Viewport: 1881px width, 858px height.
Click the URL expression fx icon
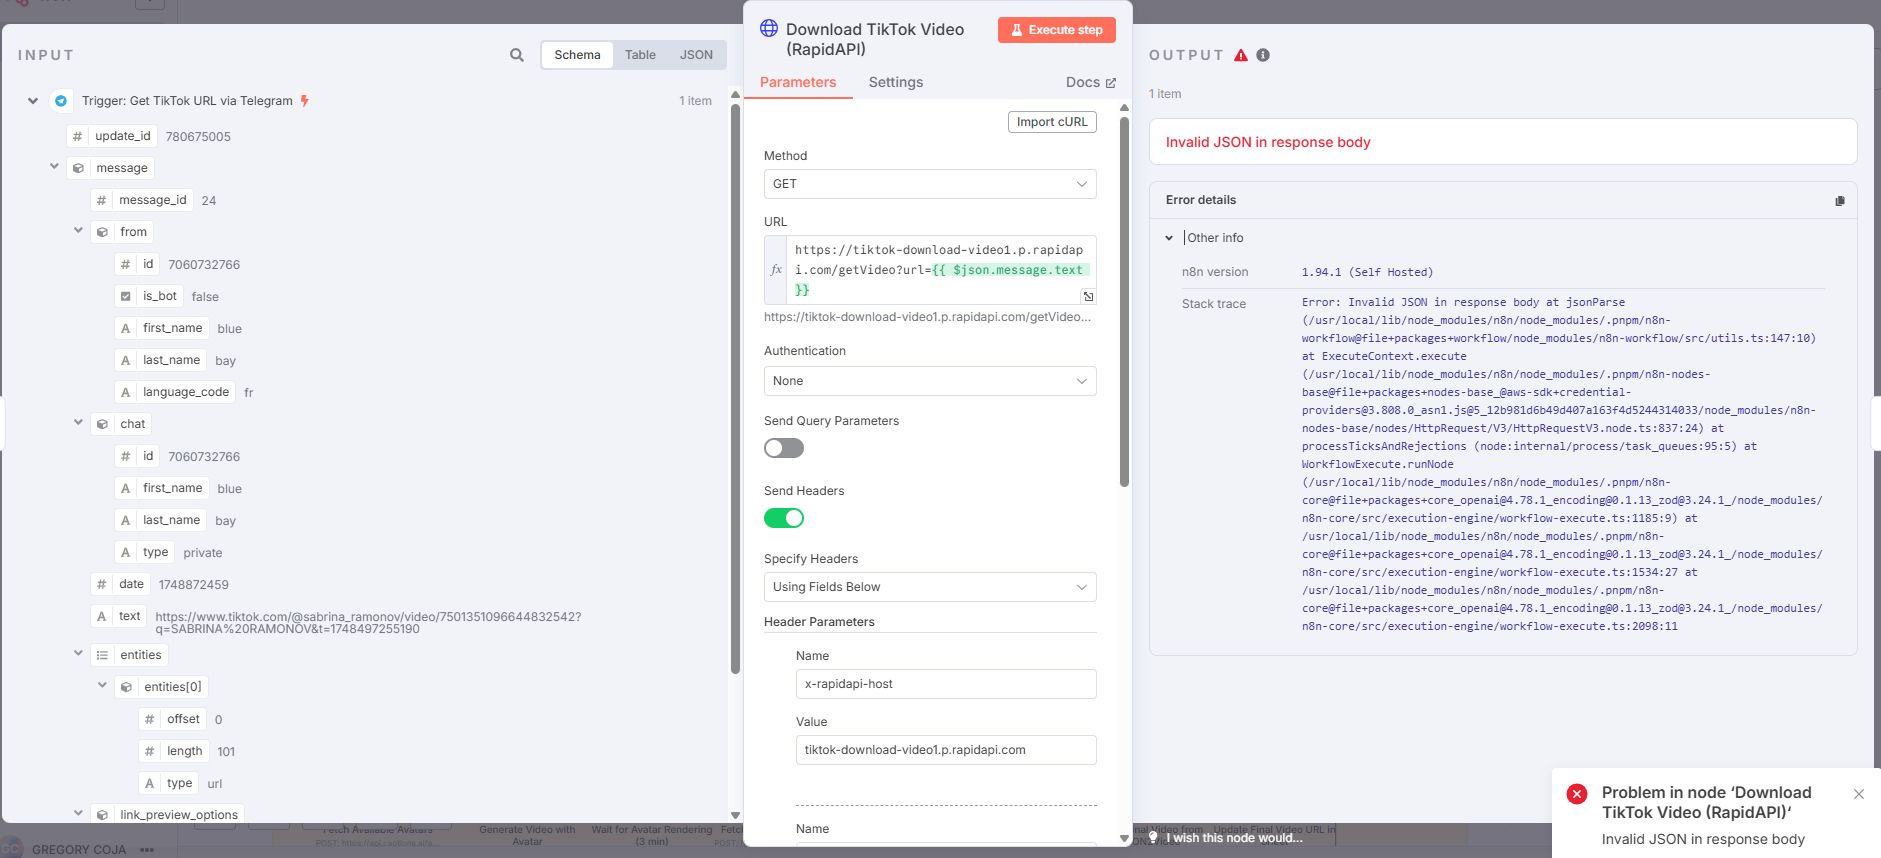pyautogui.click(x=776, y=270)
